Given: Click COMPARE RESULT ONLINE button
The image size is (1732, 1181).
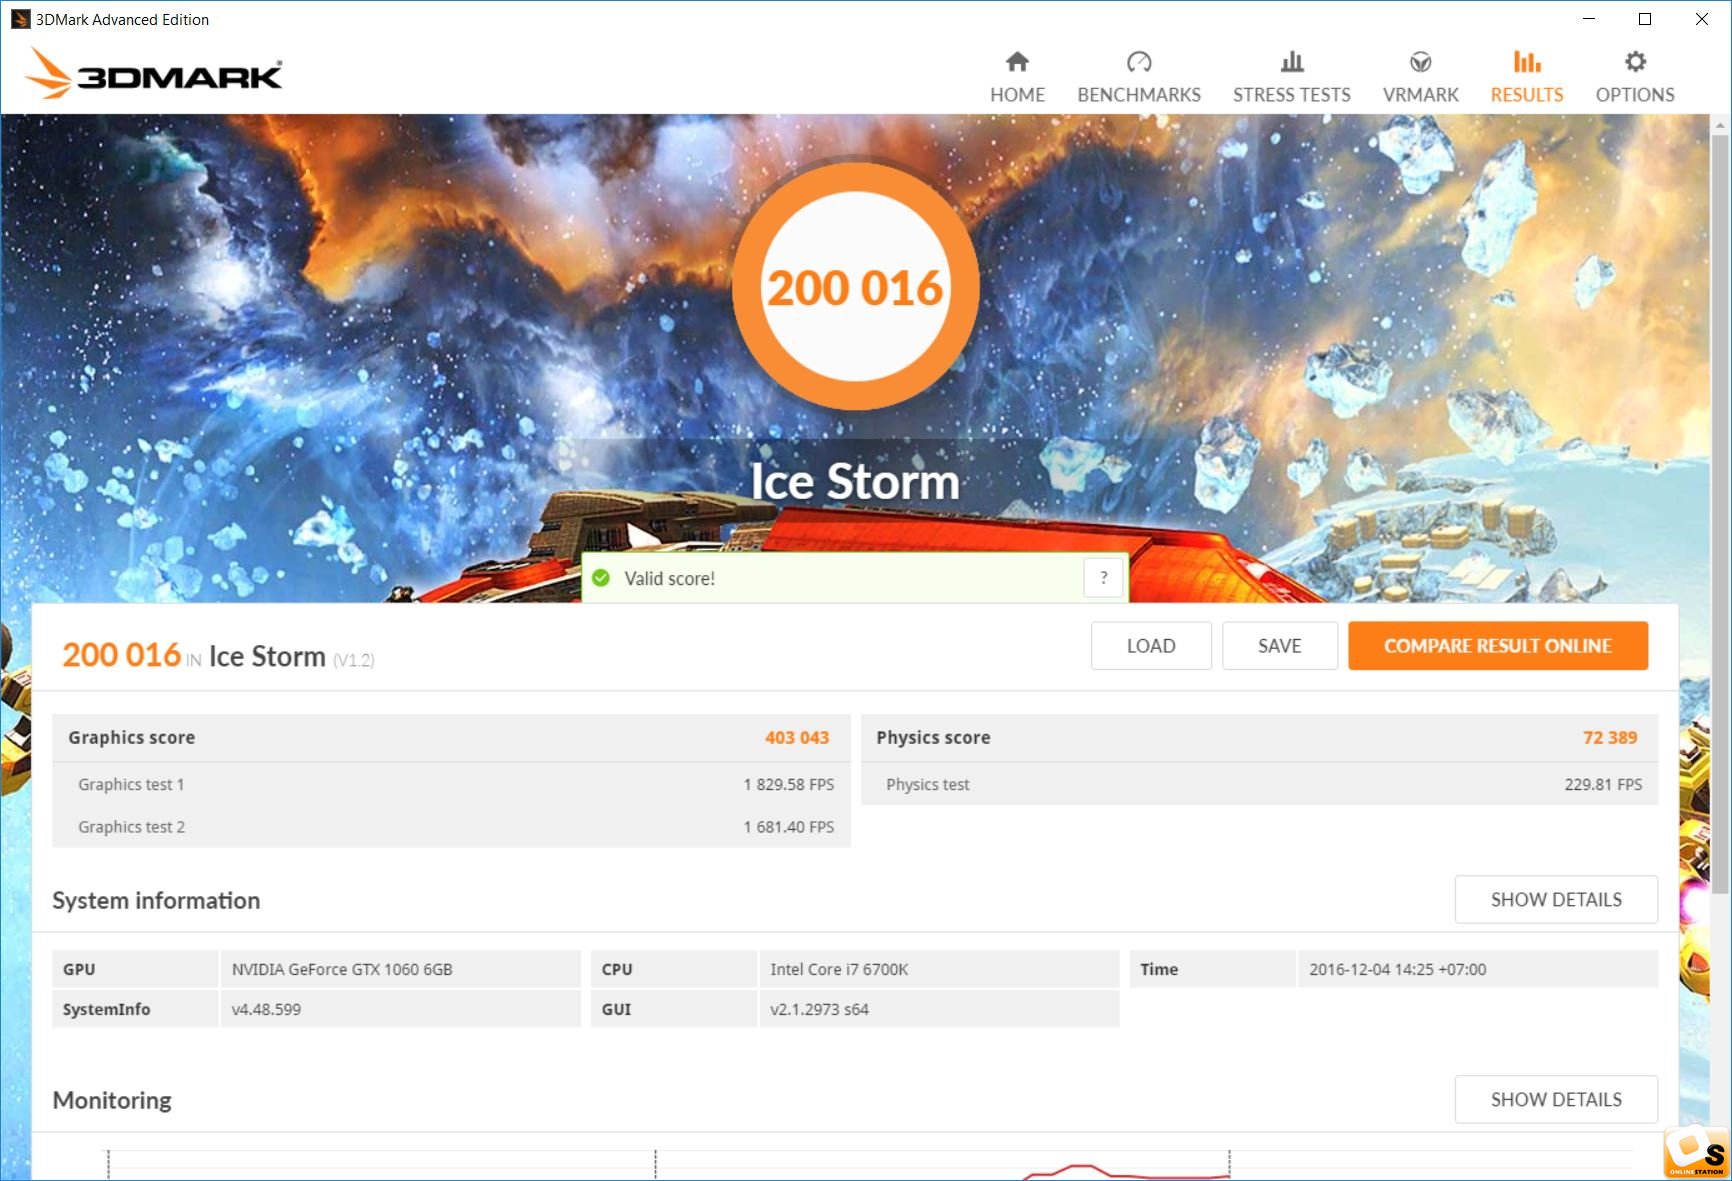Looking at the screenshot, I should 1498,646.
